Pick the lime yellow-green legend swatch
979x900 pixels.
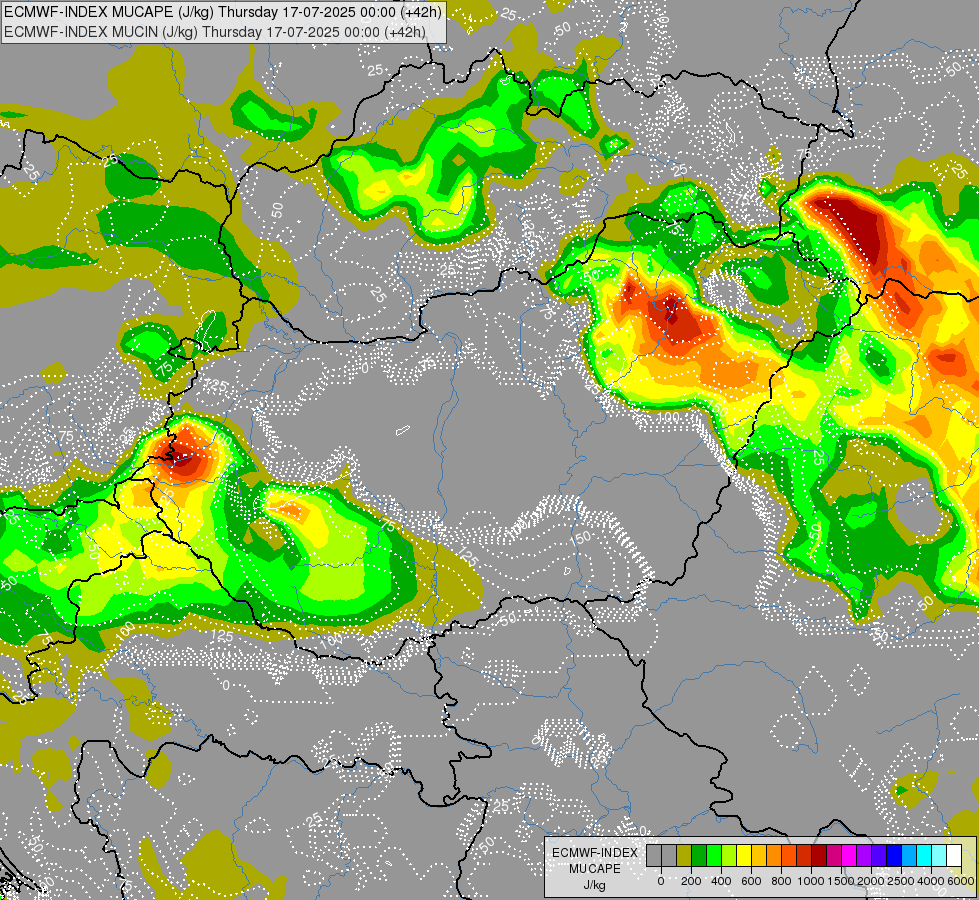point(729,855)
